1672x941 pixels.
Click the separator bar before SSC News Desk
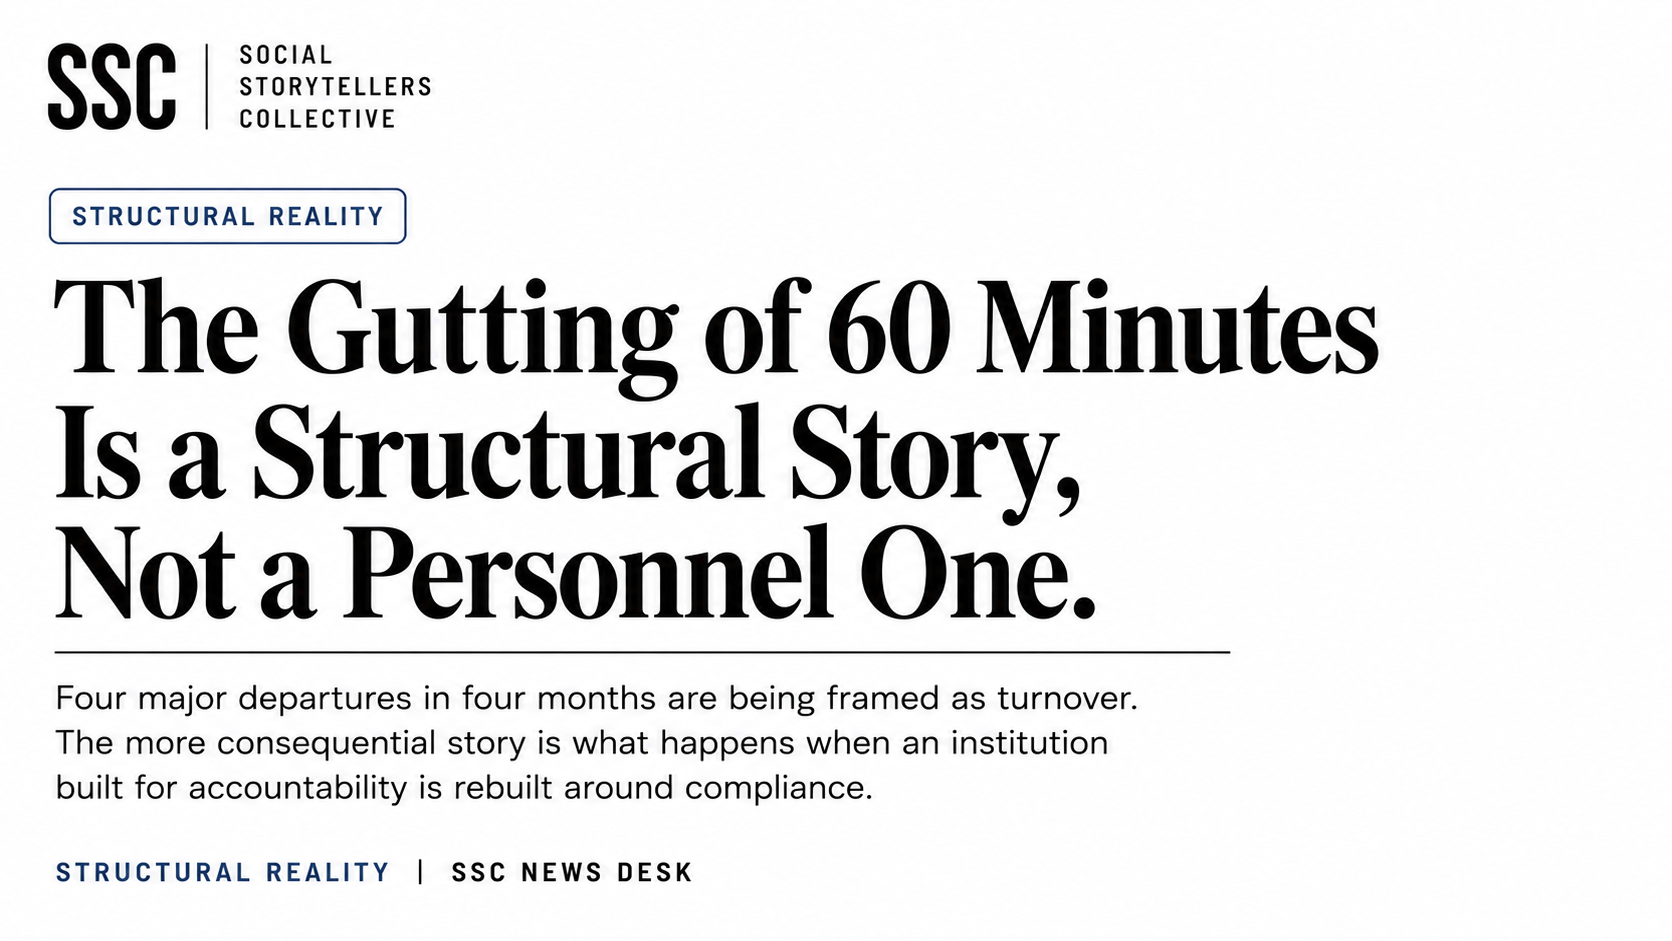(421, 873)
